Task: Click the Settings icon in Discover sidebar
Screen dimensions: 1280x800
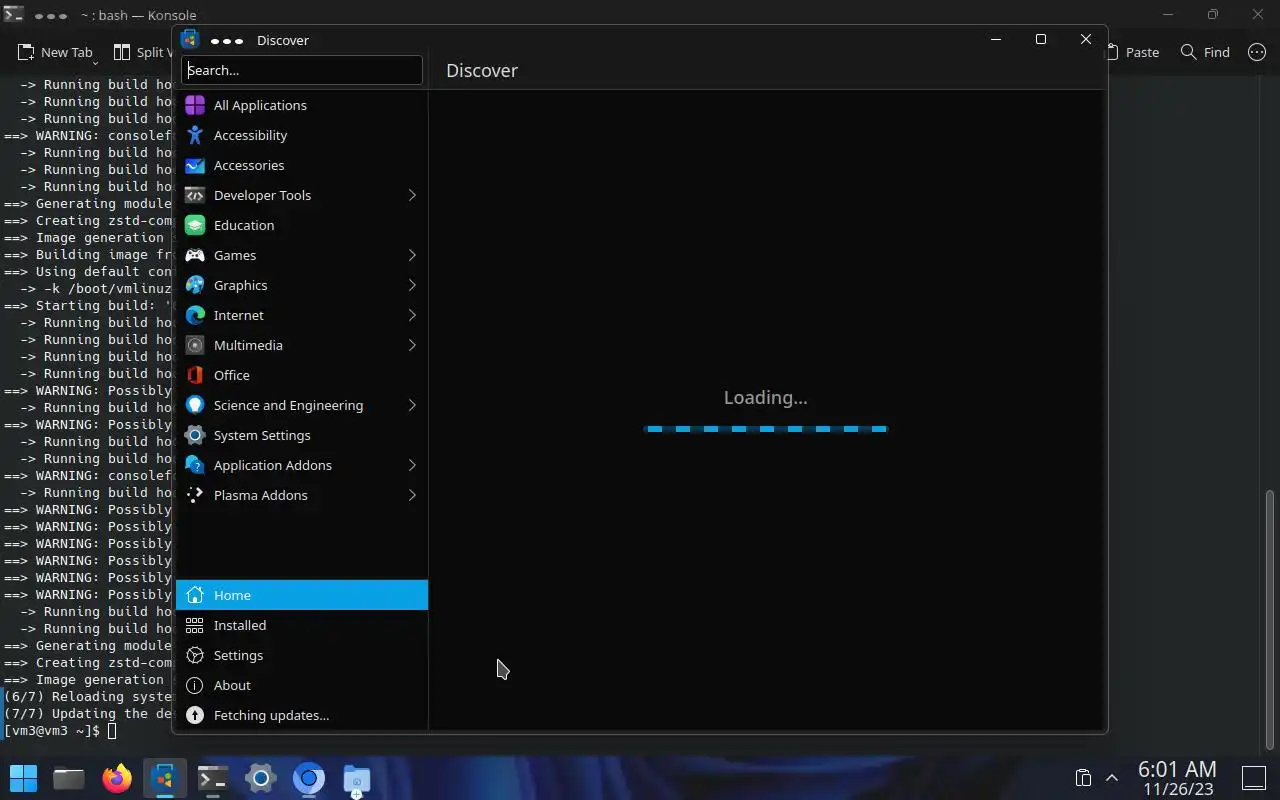Action: (195, 655)
